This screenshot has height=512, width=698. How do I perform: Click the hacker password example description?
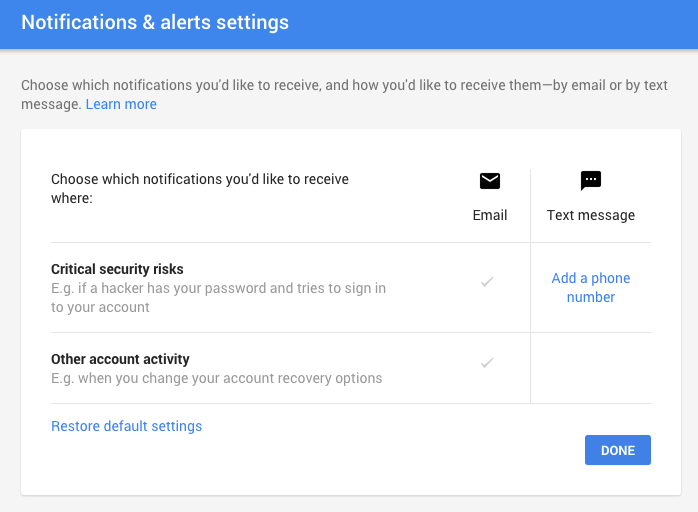point(218,297)
